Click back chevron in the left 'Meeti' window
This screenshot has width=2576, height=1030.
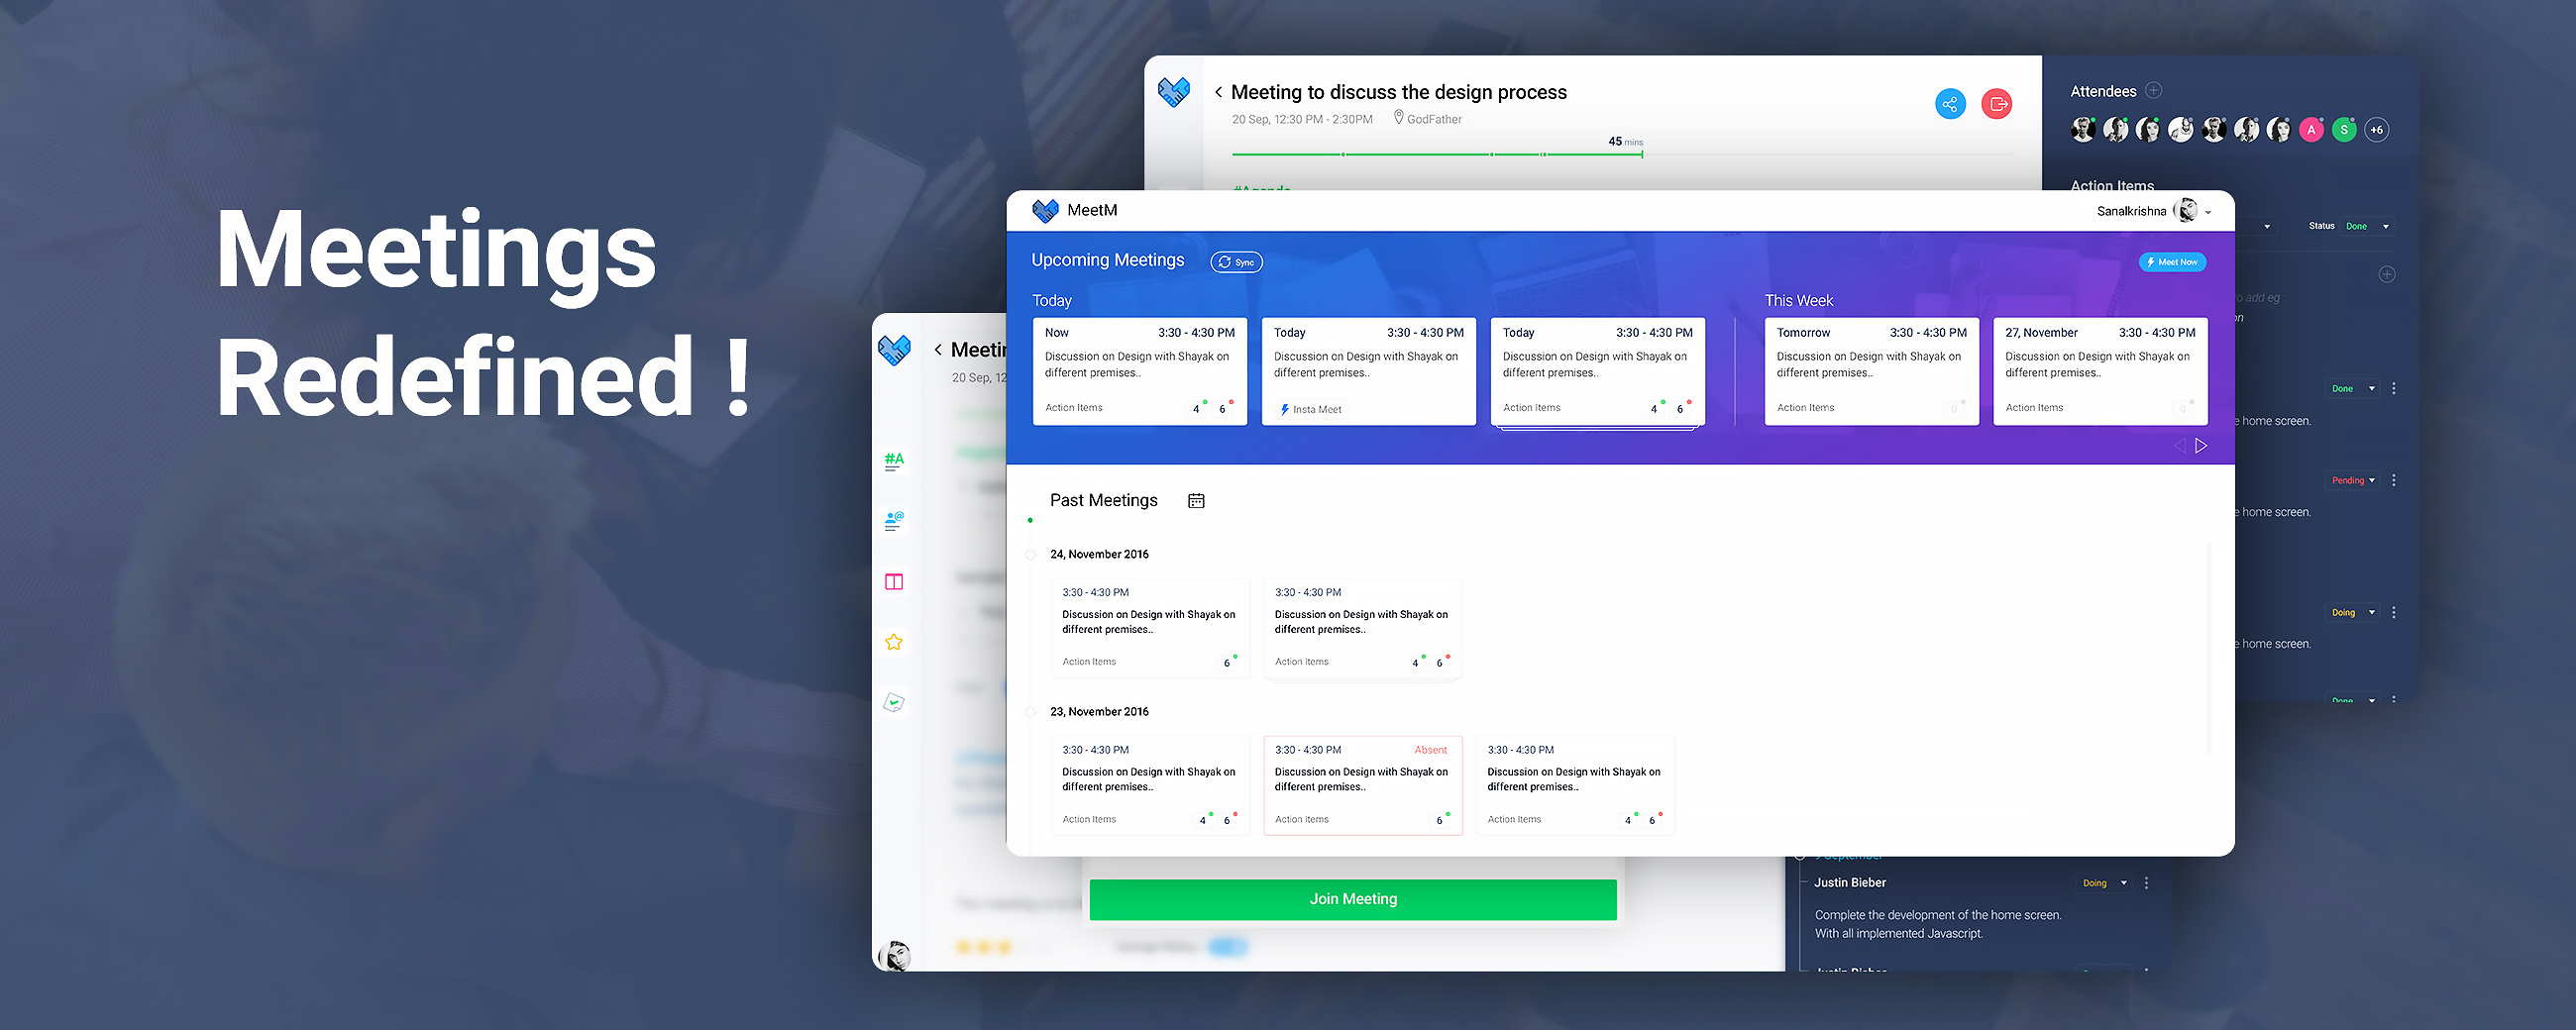click(x=937, y=350)
